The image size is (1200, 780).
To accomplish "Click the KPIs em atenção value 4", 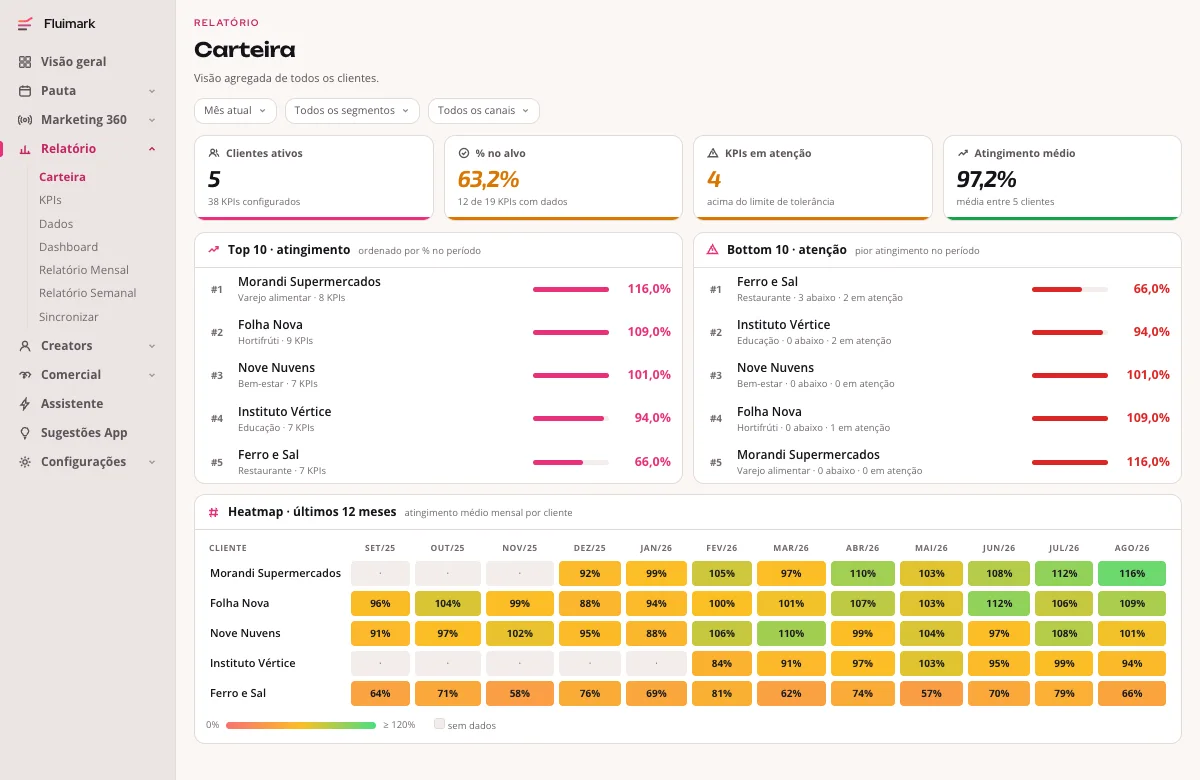I will [714, 180].
